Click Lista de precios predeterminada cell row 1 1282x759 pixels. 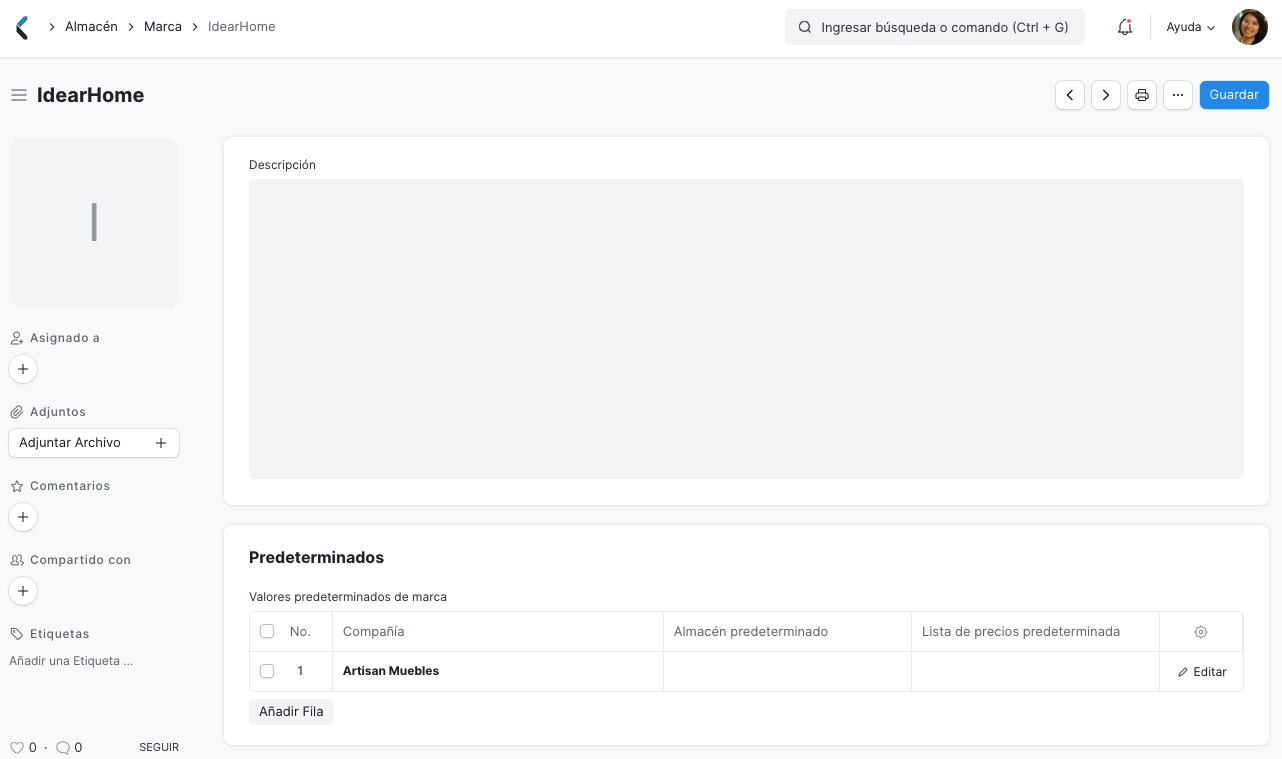1036,671
